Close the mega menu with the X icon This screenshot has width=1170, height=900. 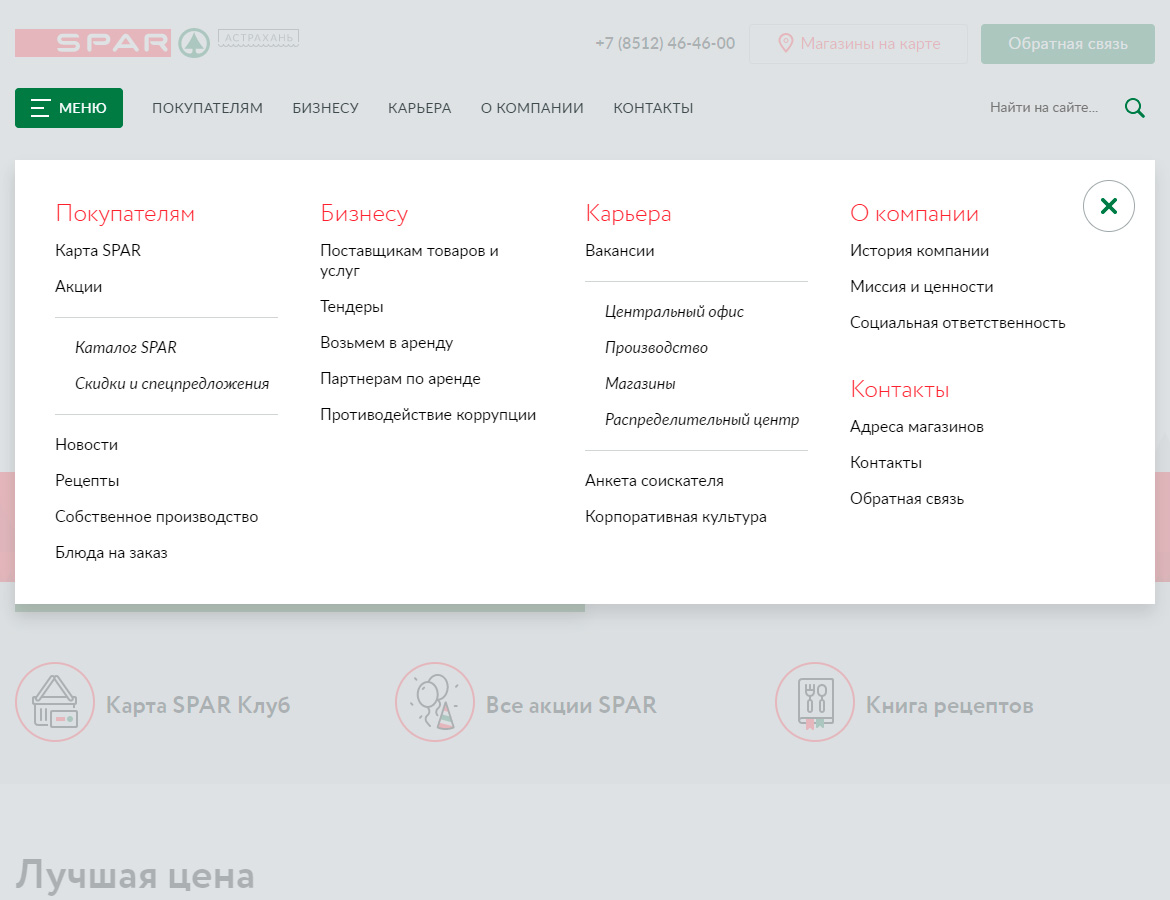[1108, 206]
